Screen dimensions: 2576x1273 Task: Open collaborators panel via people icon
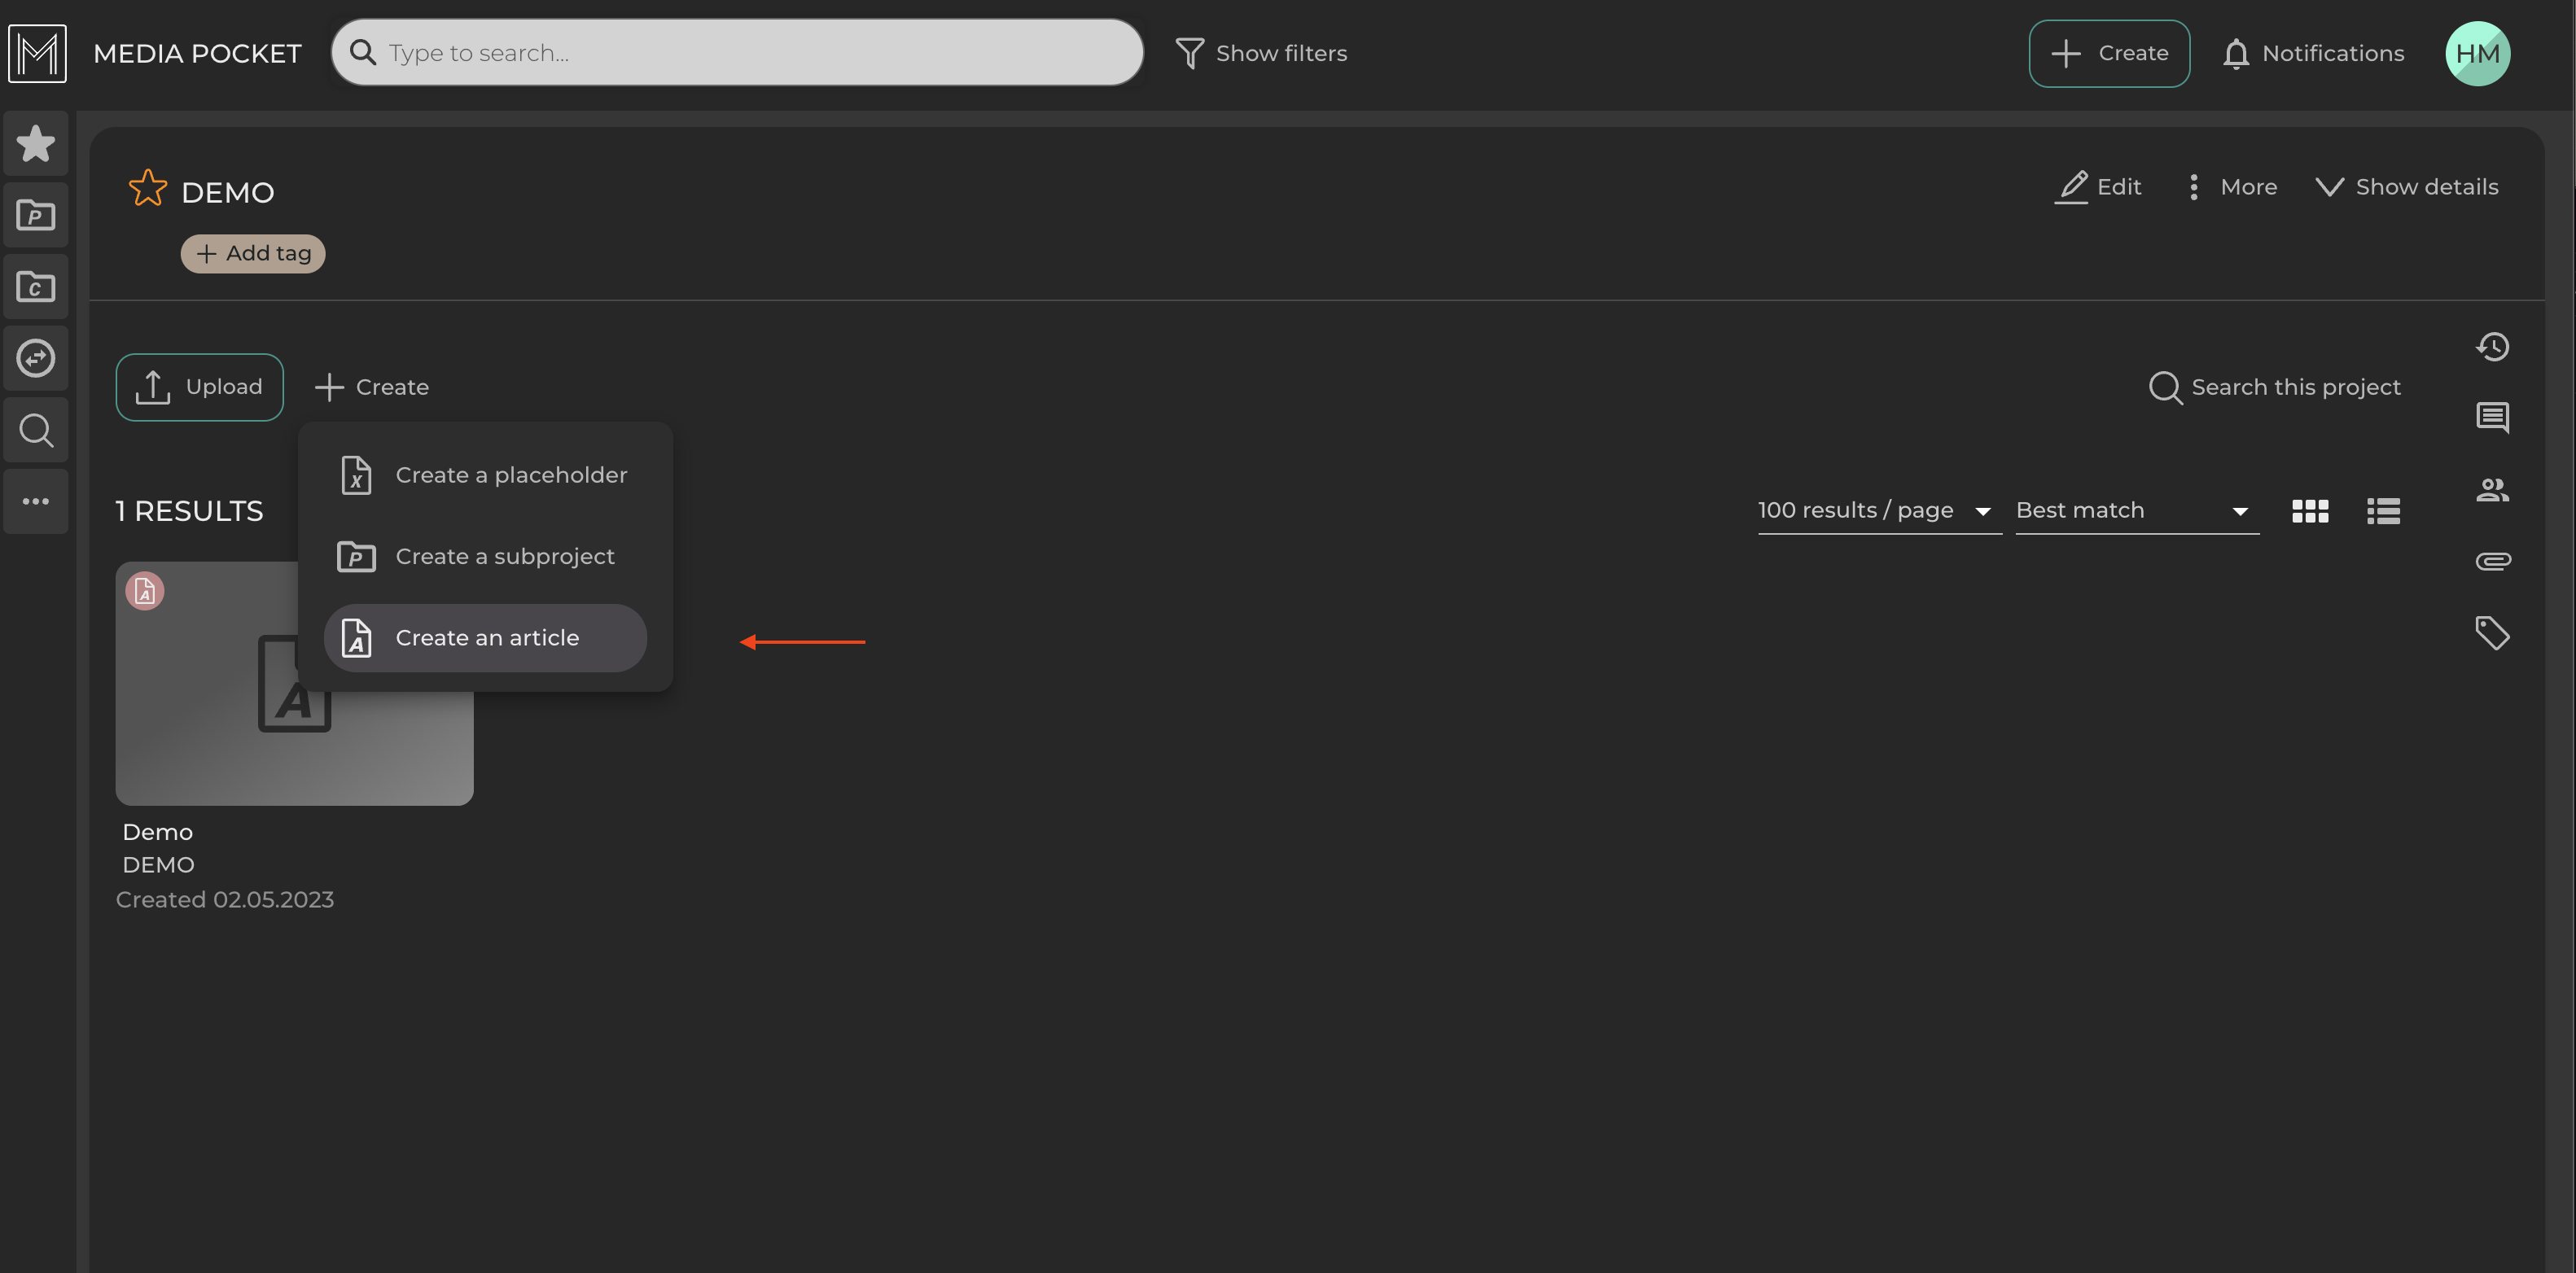[x=2492, y=489]
